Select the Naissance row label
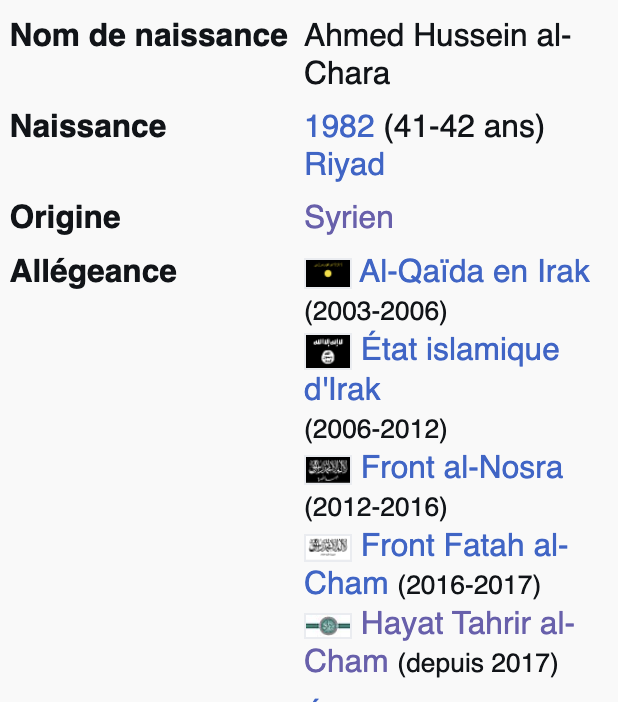 88,127
